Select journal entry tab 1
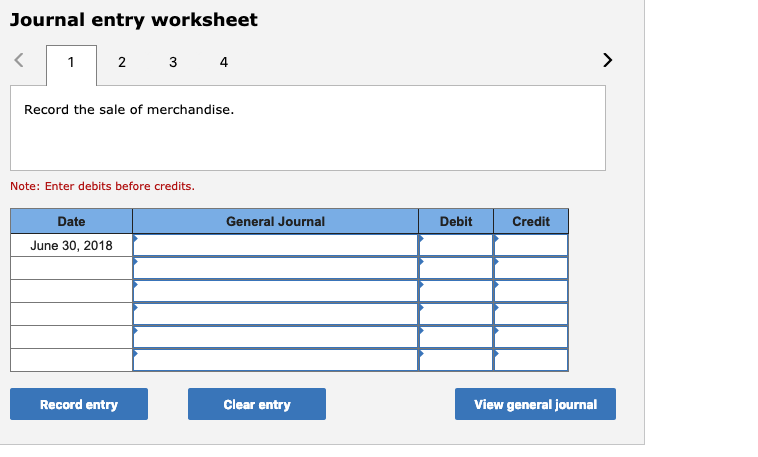The width and height of the screenshot is (758, 457). (71, 65)
